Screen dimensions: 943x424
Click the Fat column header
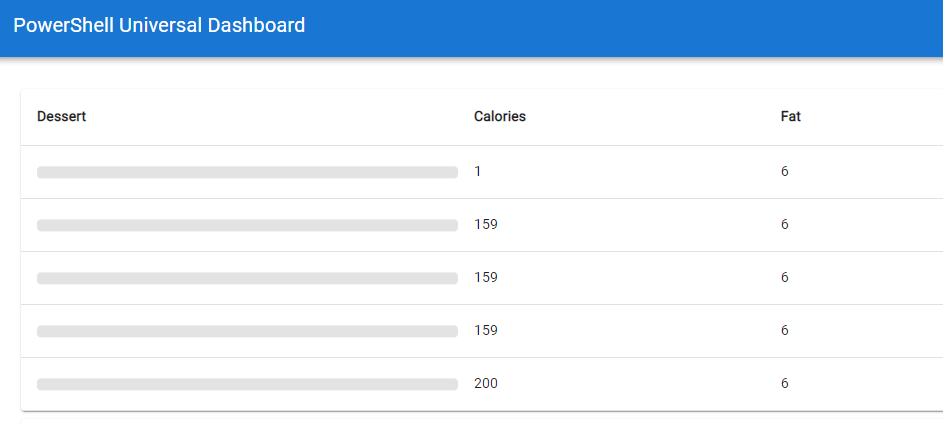790,117
